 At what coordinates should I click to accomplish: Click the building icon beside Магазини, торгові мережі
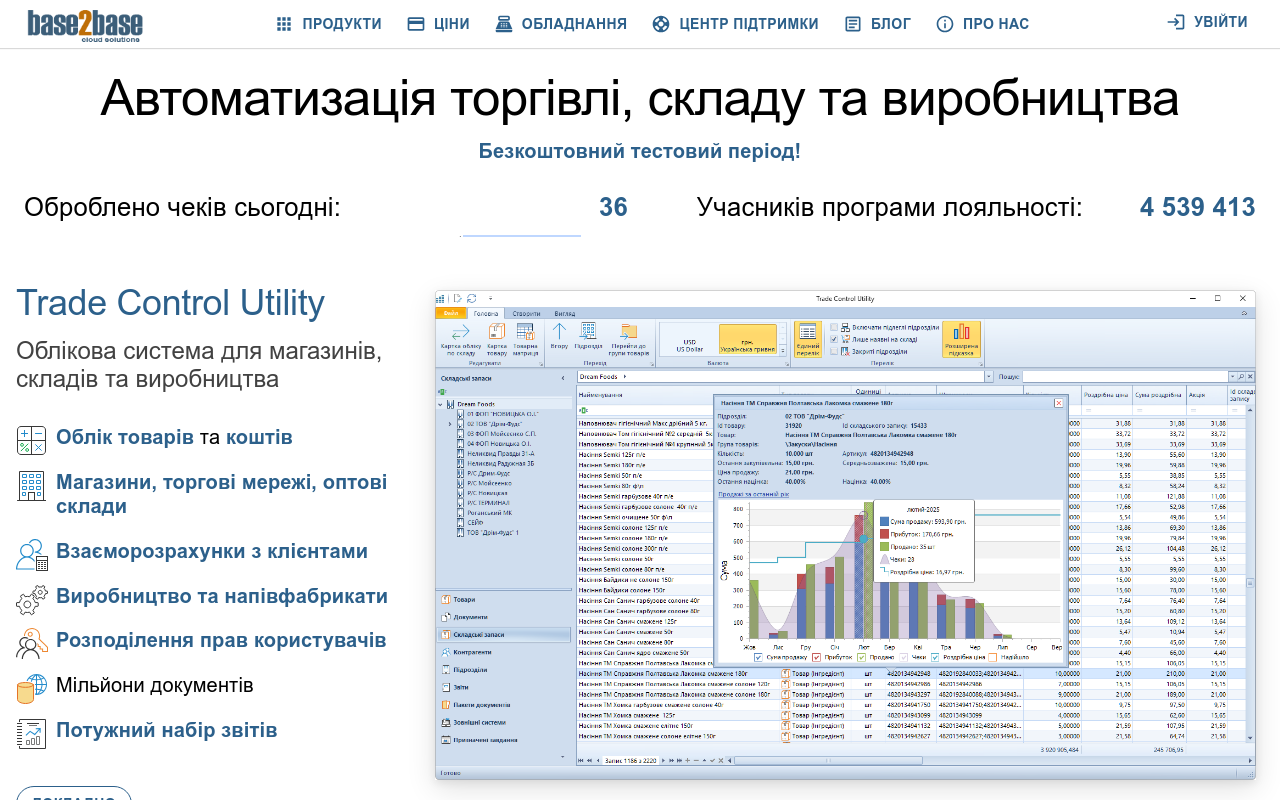click(x=32, y=486)
